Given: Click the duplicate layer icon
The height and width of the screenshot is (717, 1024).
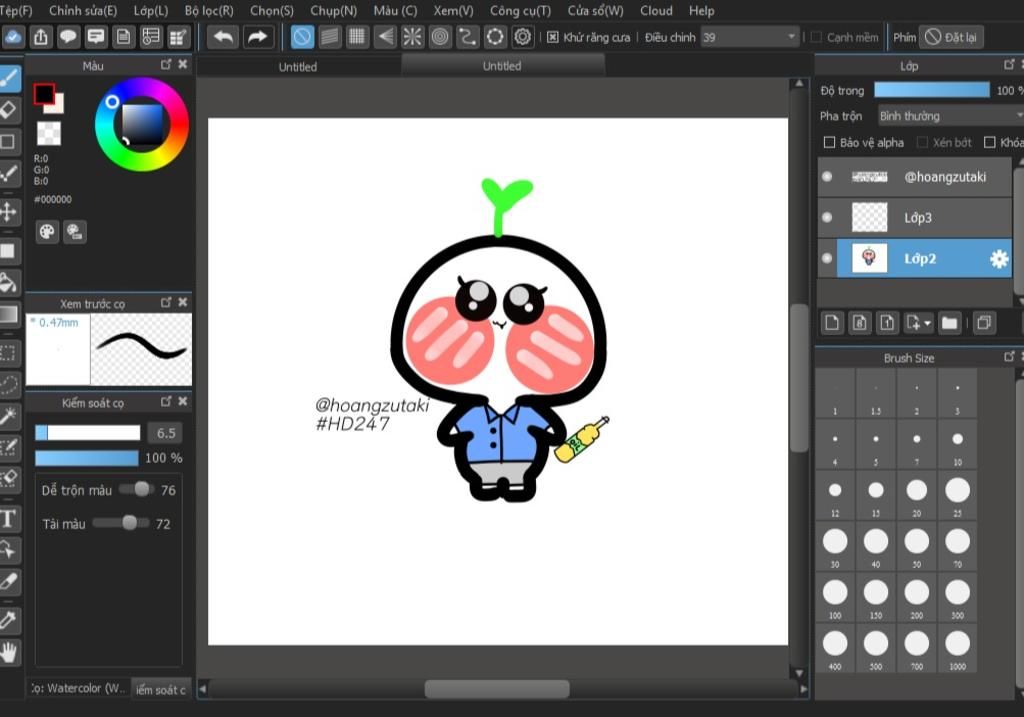Looking at the screenshot, I should (984, 323).
